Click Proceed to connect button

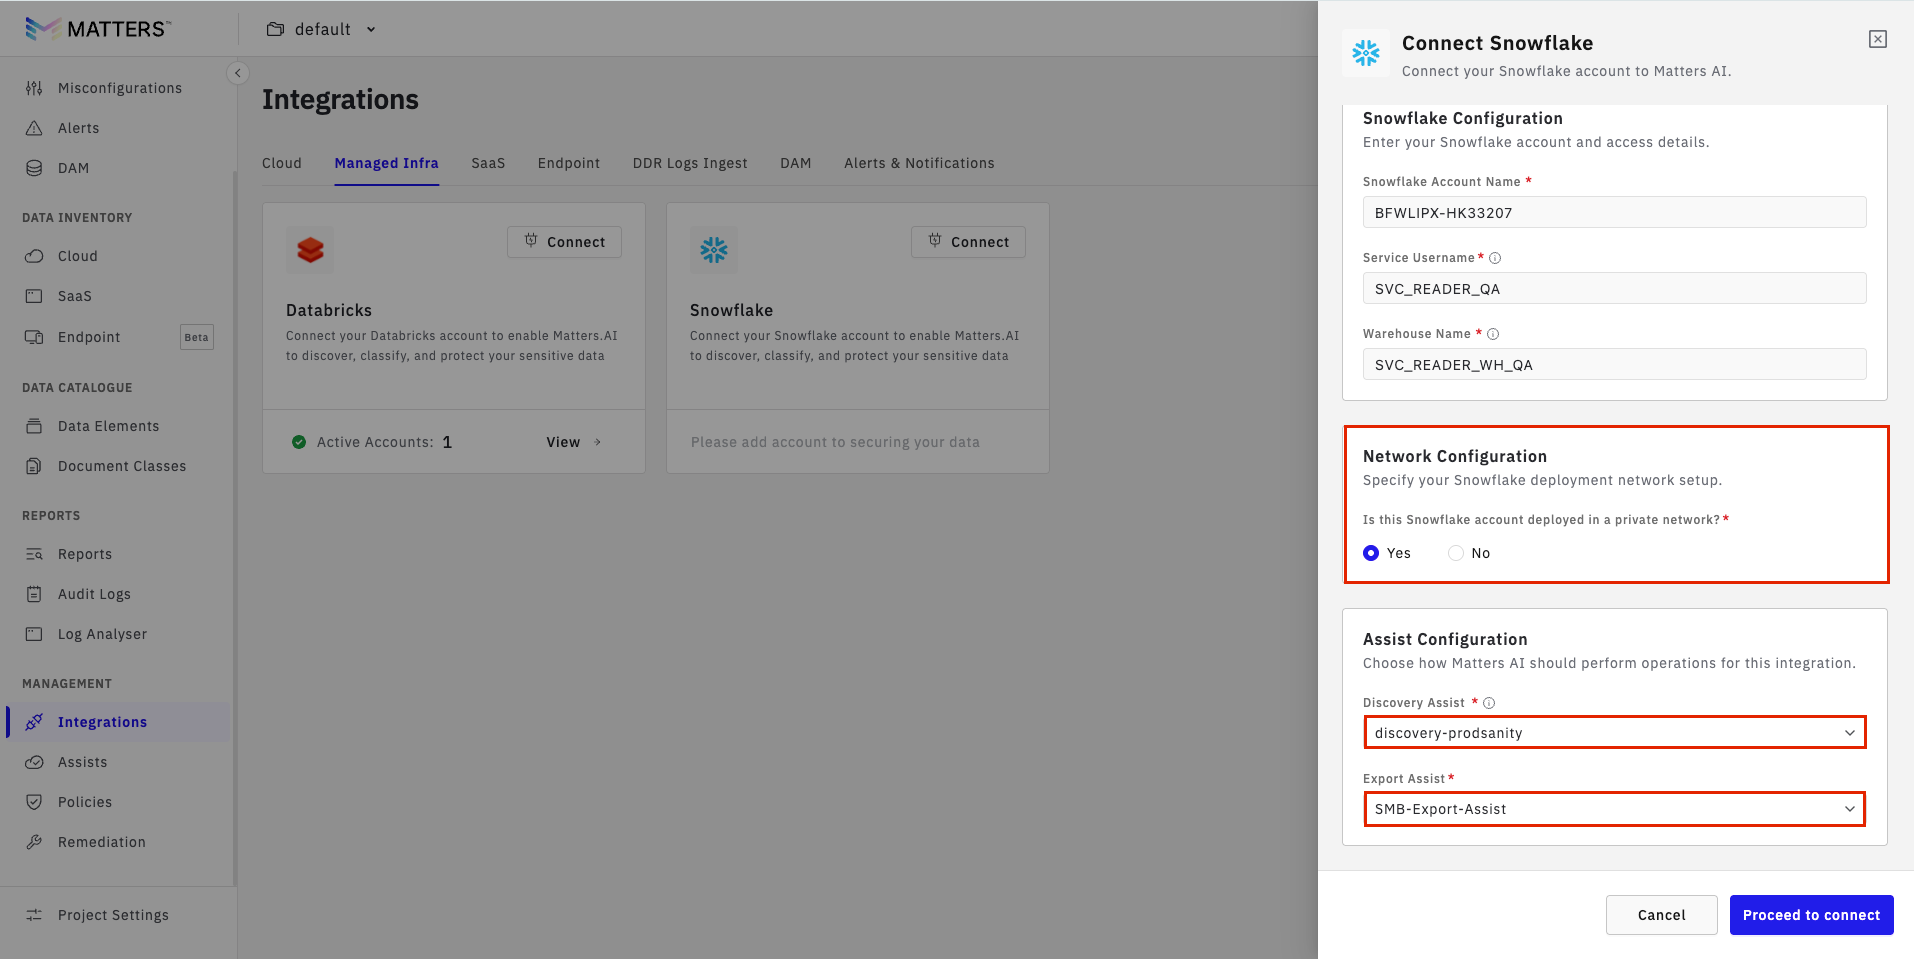point(1812,915)
